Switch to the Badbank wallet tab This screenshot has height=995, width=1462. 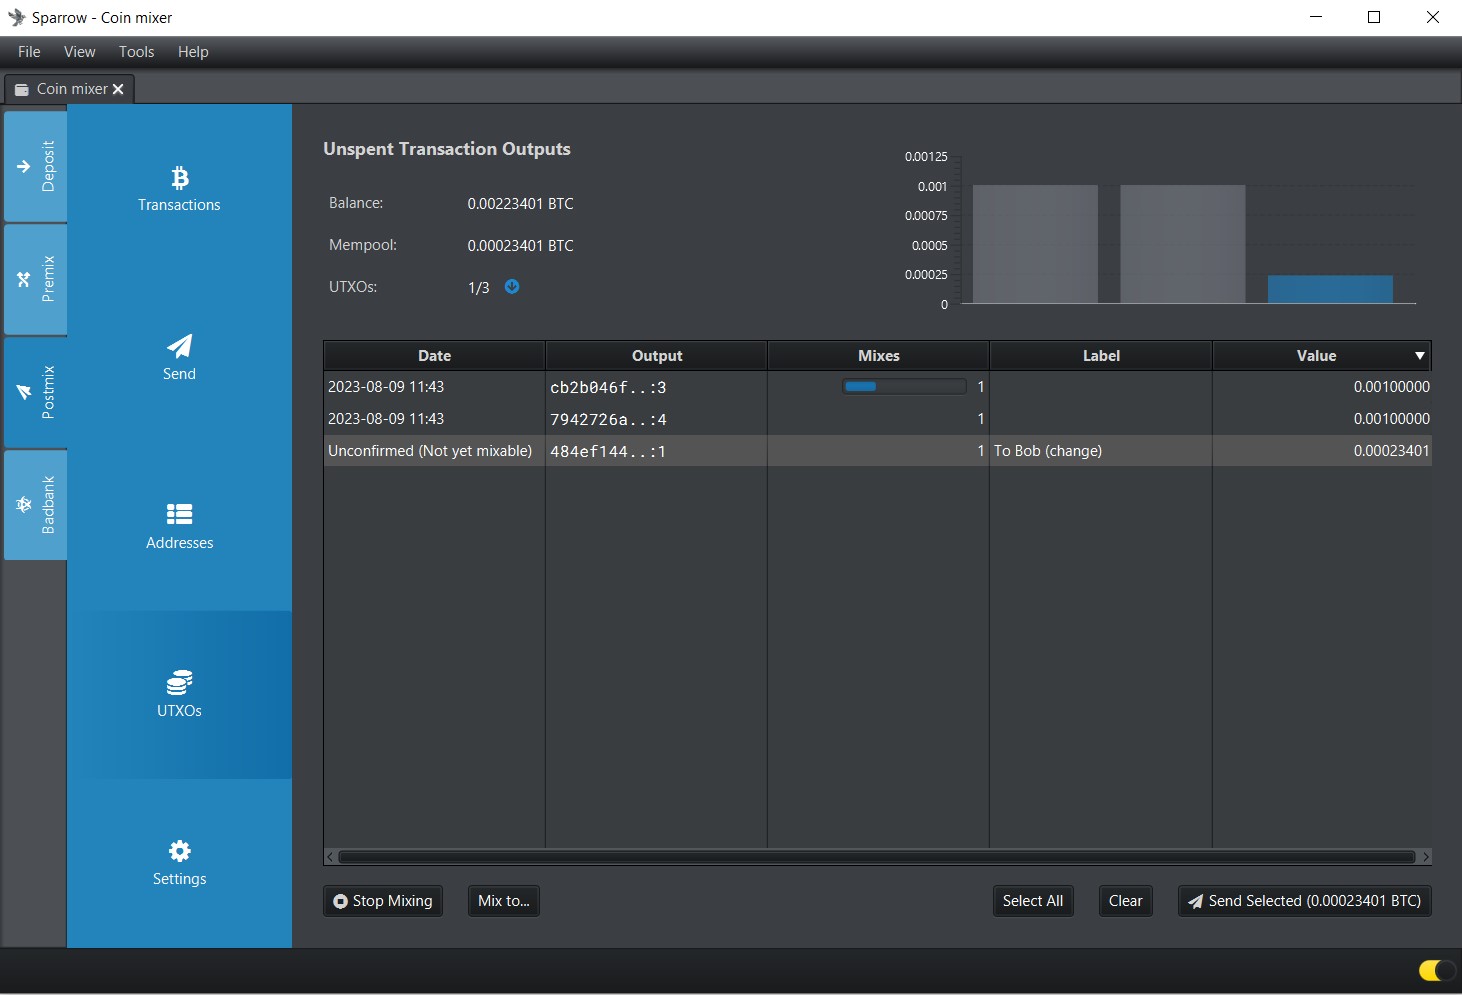36,505
